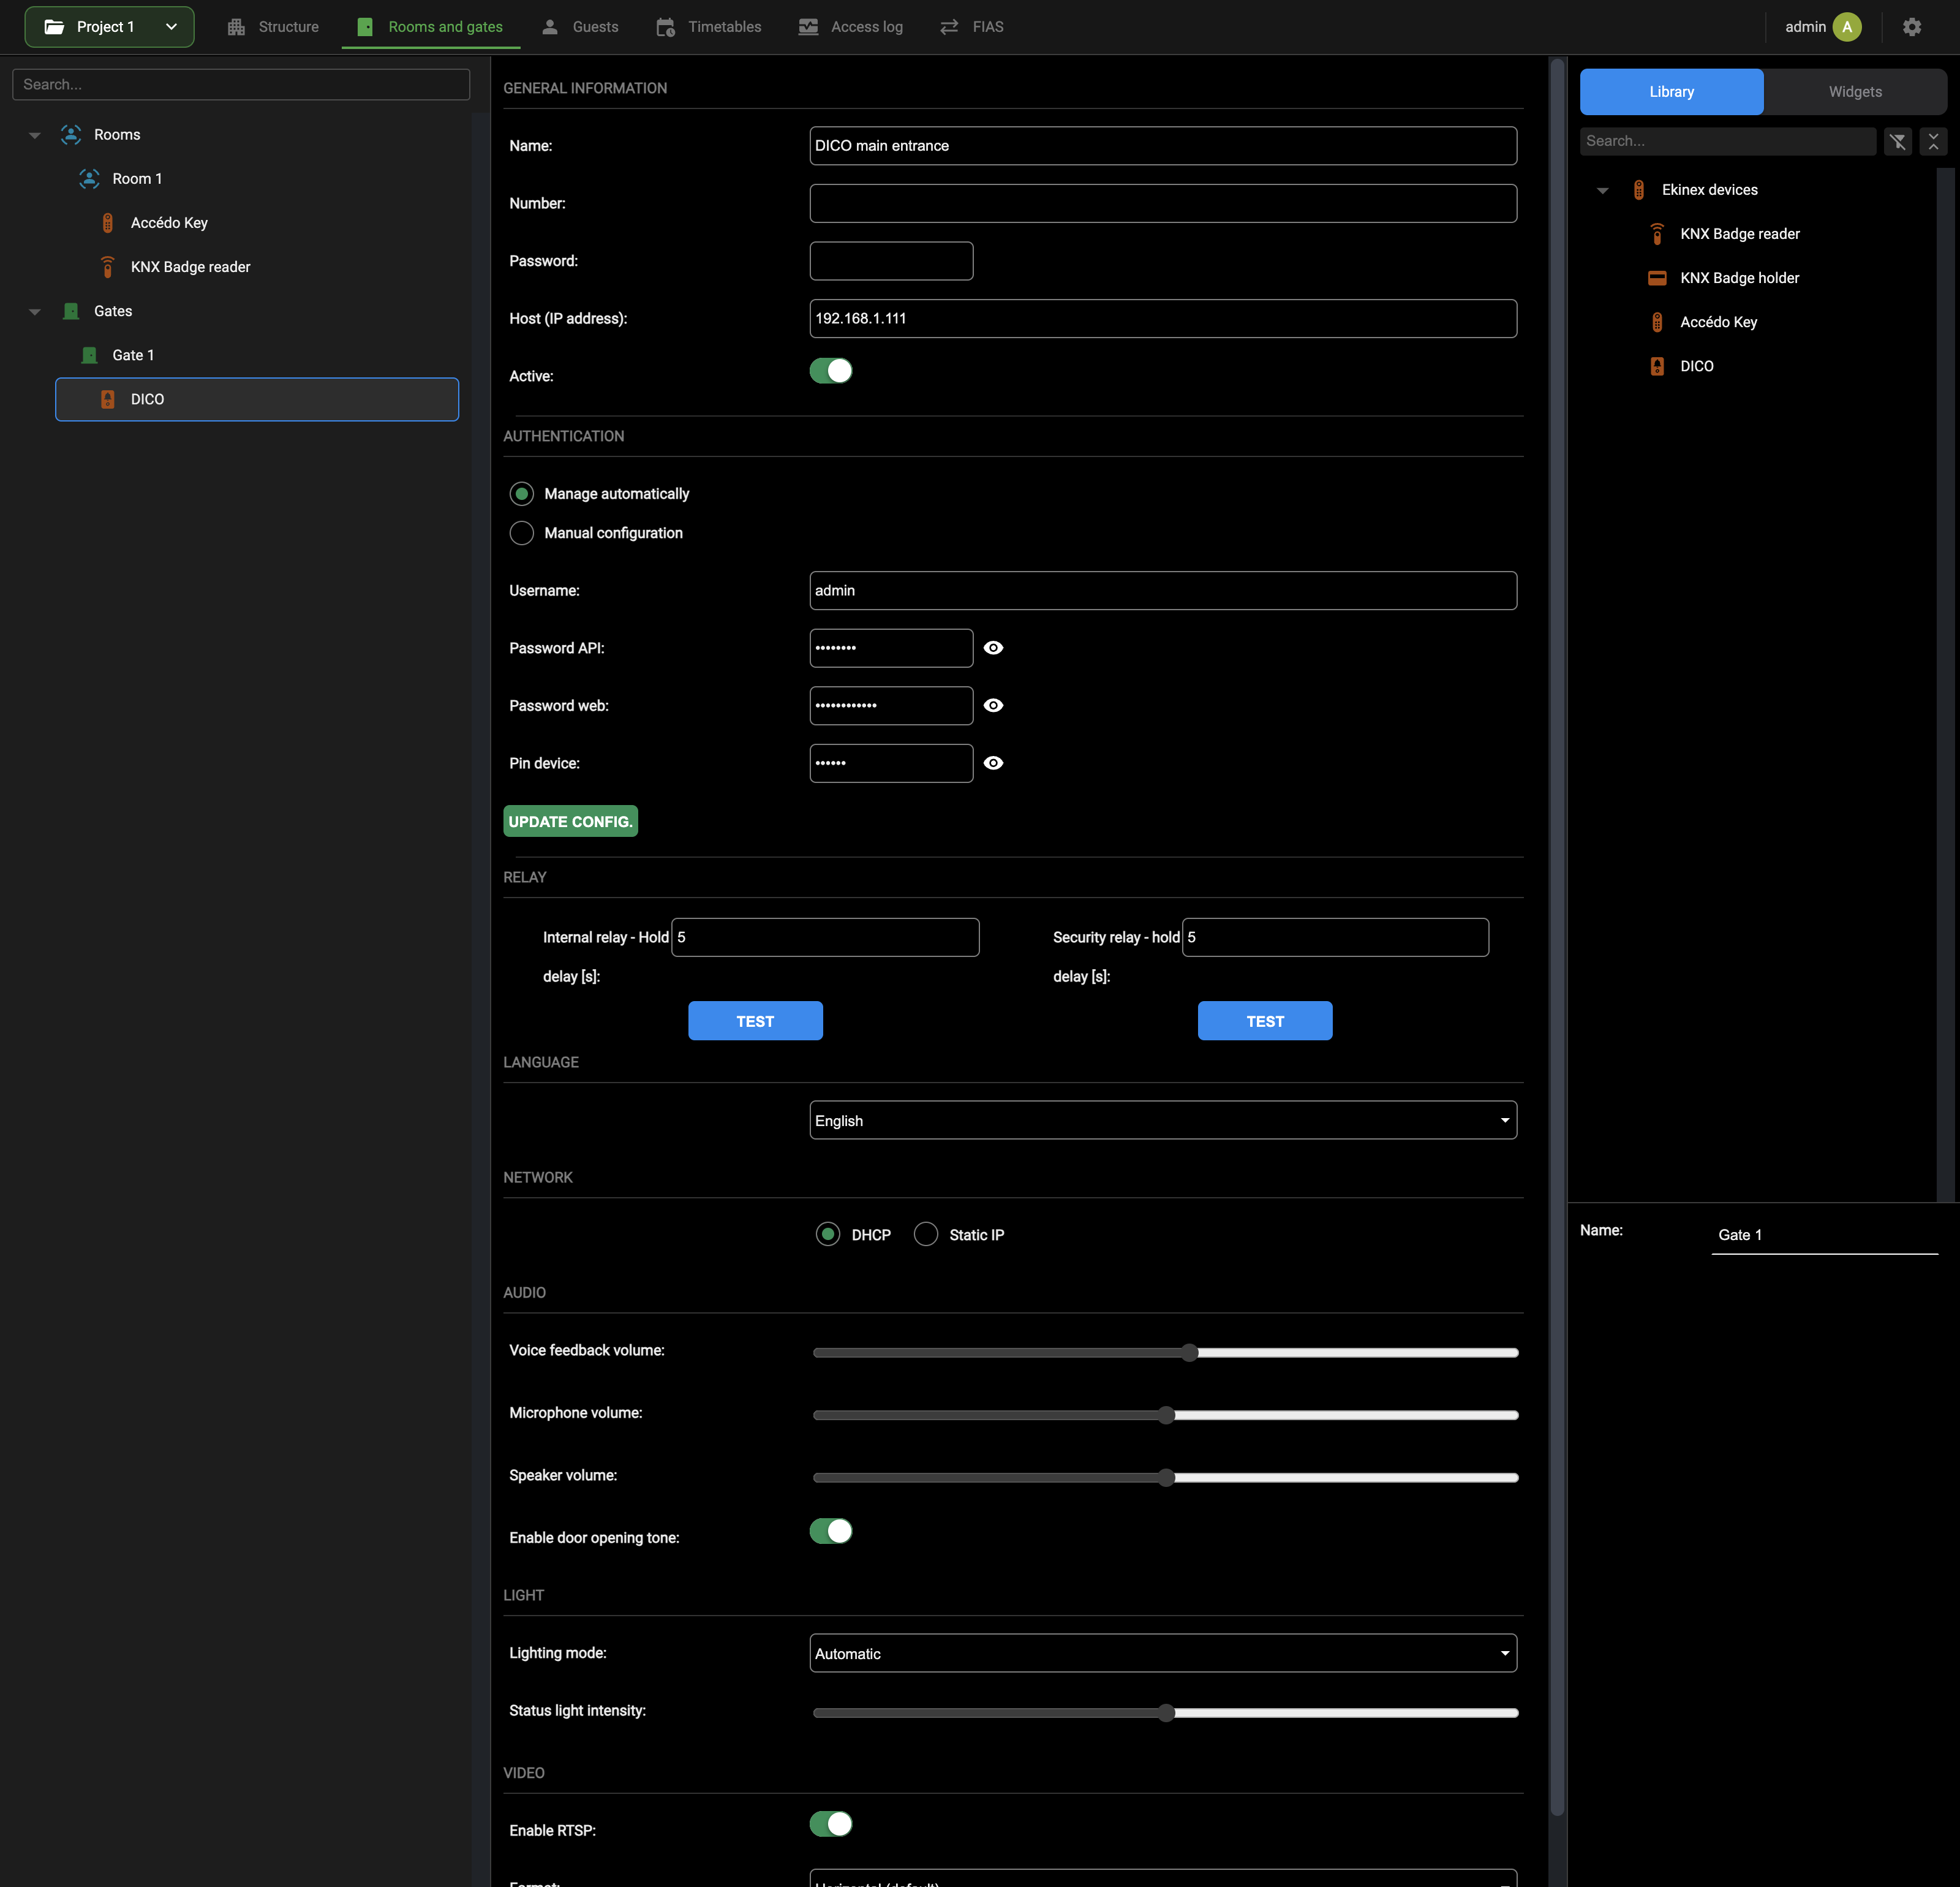The image size is (1960, 1887).
Task: Click the admin user avatar
Action: point(1847,27)
